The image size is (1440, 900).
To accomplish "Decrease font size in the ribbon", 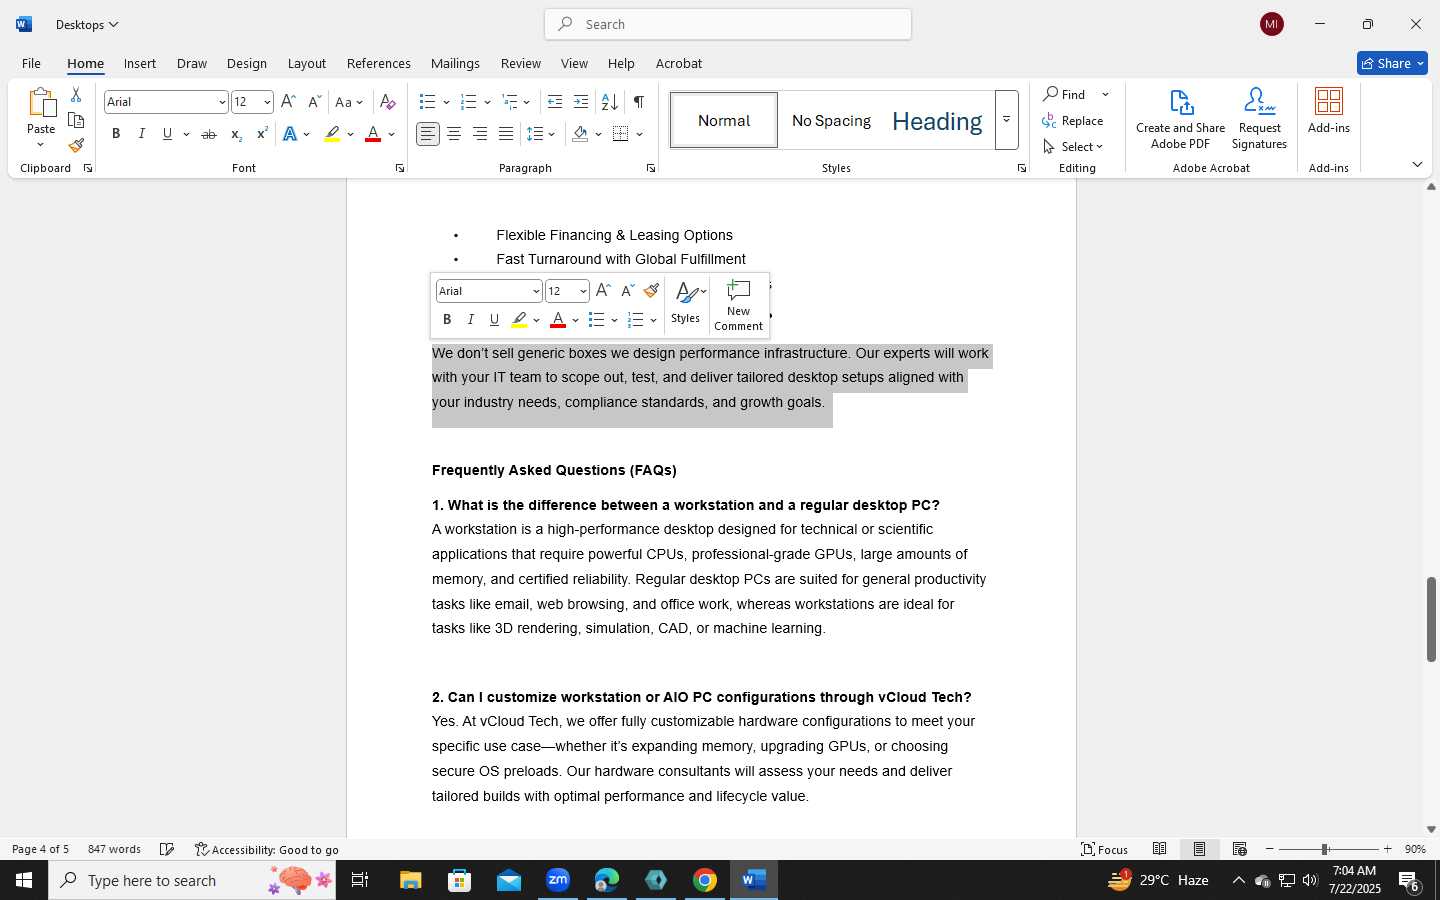I will (x=314, y=101).
